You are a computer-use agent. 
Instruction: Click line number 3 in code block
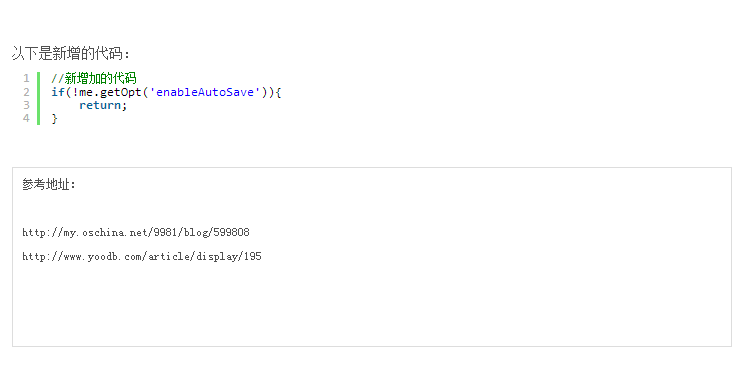tap(26, 105)
